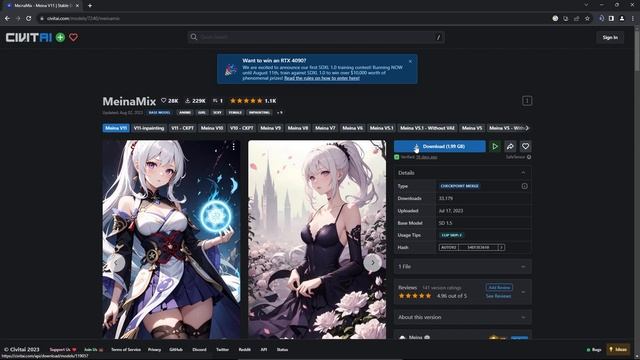Select the Meina V7 version tab
640x360 pixels.
325,128
